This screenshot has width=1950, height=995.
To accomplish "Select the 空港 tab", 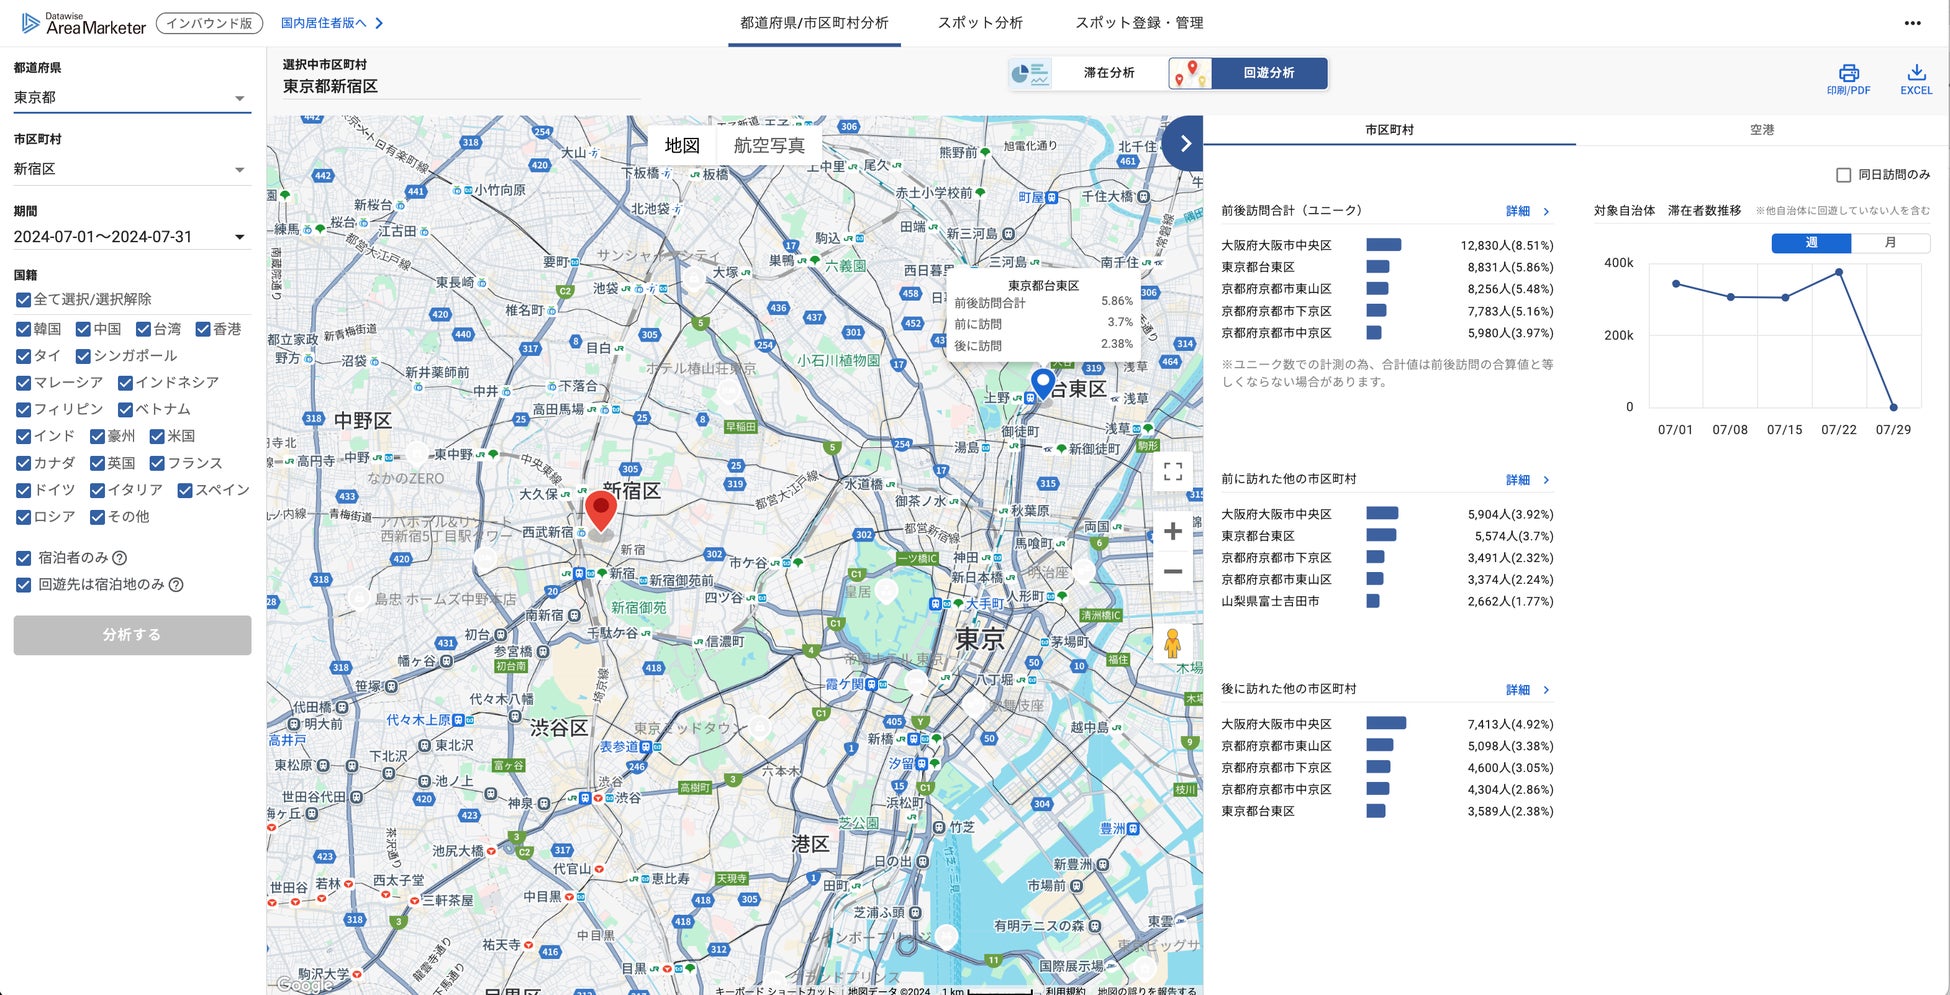I will 1761,130.
